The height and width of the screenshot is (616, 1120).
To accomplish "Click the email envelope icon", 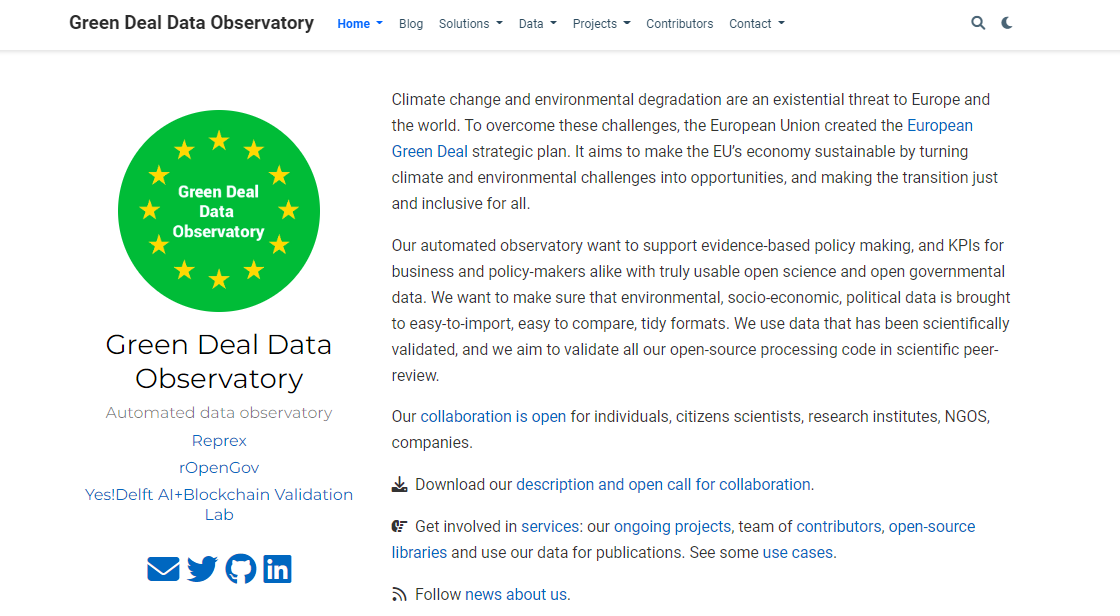I will 163,569.
